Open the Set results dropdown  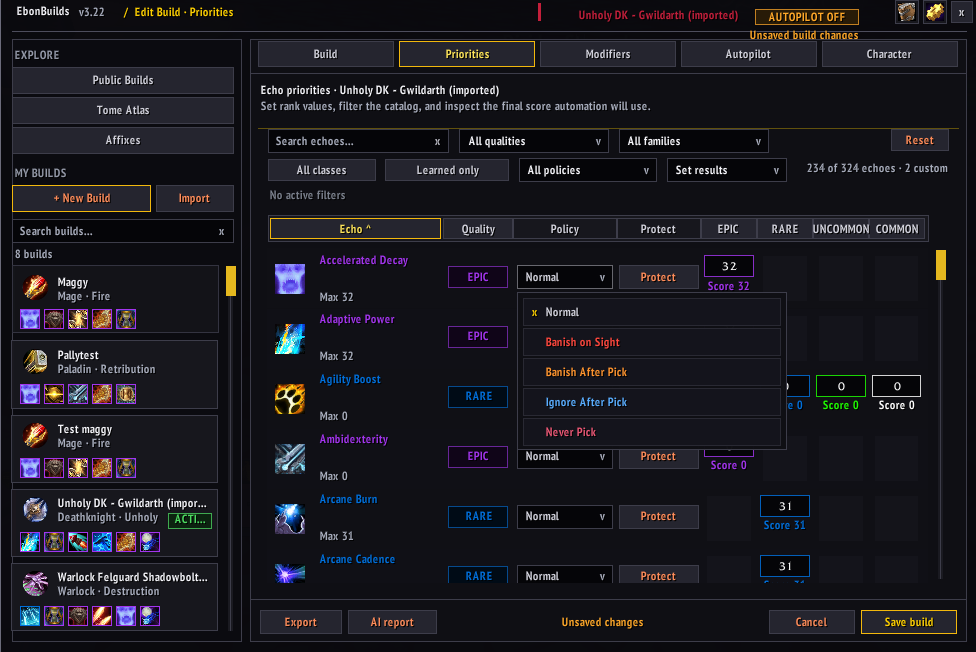pos(726,170)
